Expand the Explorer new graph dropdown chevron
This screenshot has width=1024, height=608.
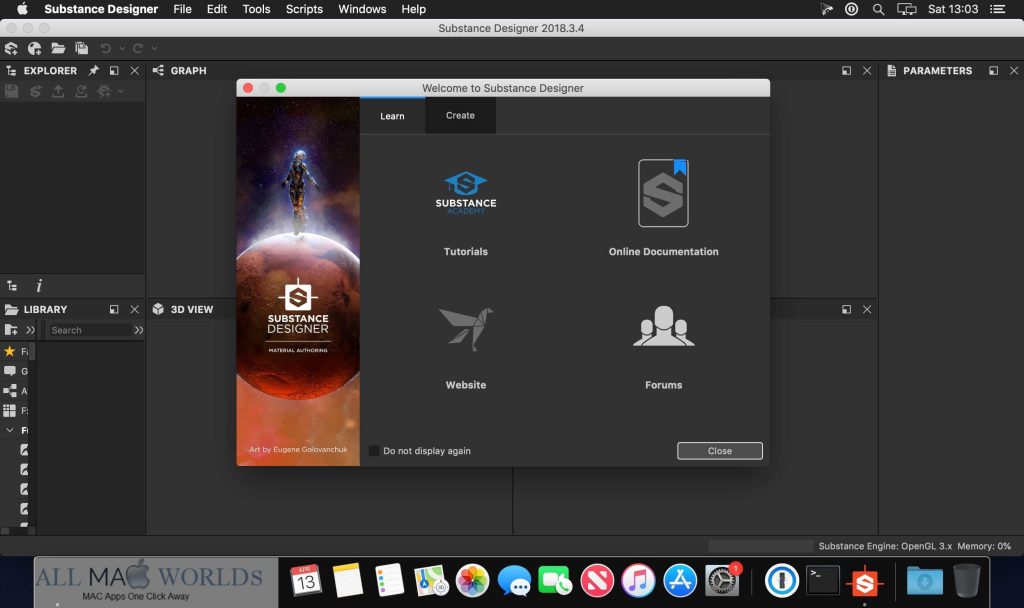pyautogui.click(x=120, y=91)
